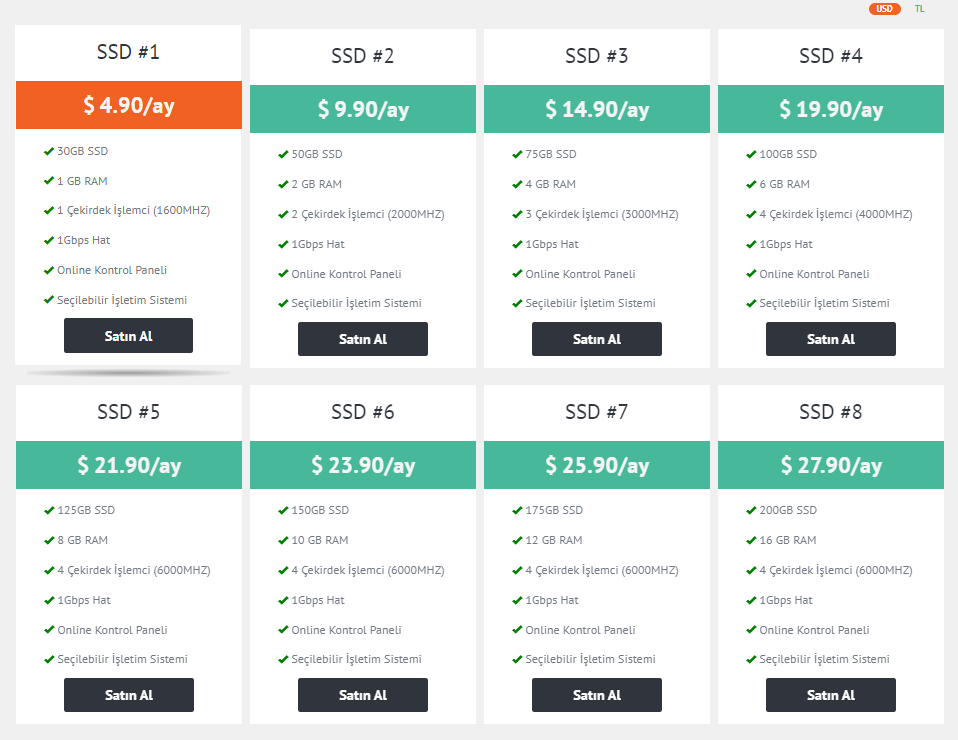The height and width of the screenshot is (740, 958).
Task: Select the $27.90/ay price banner
Action: point(831,465)
